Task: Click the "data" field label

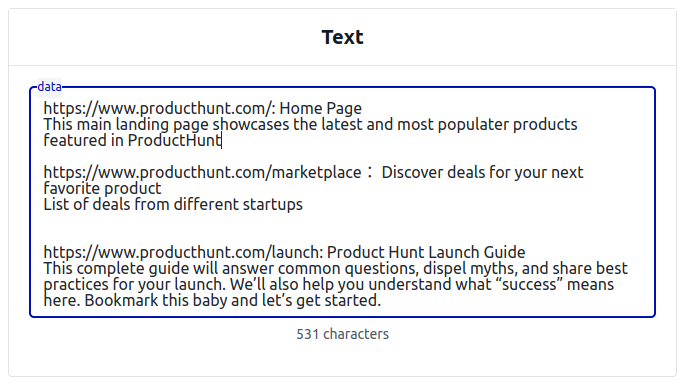Action: (50, 87)
